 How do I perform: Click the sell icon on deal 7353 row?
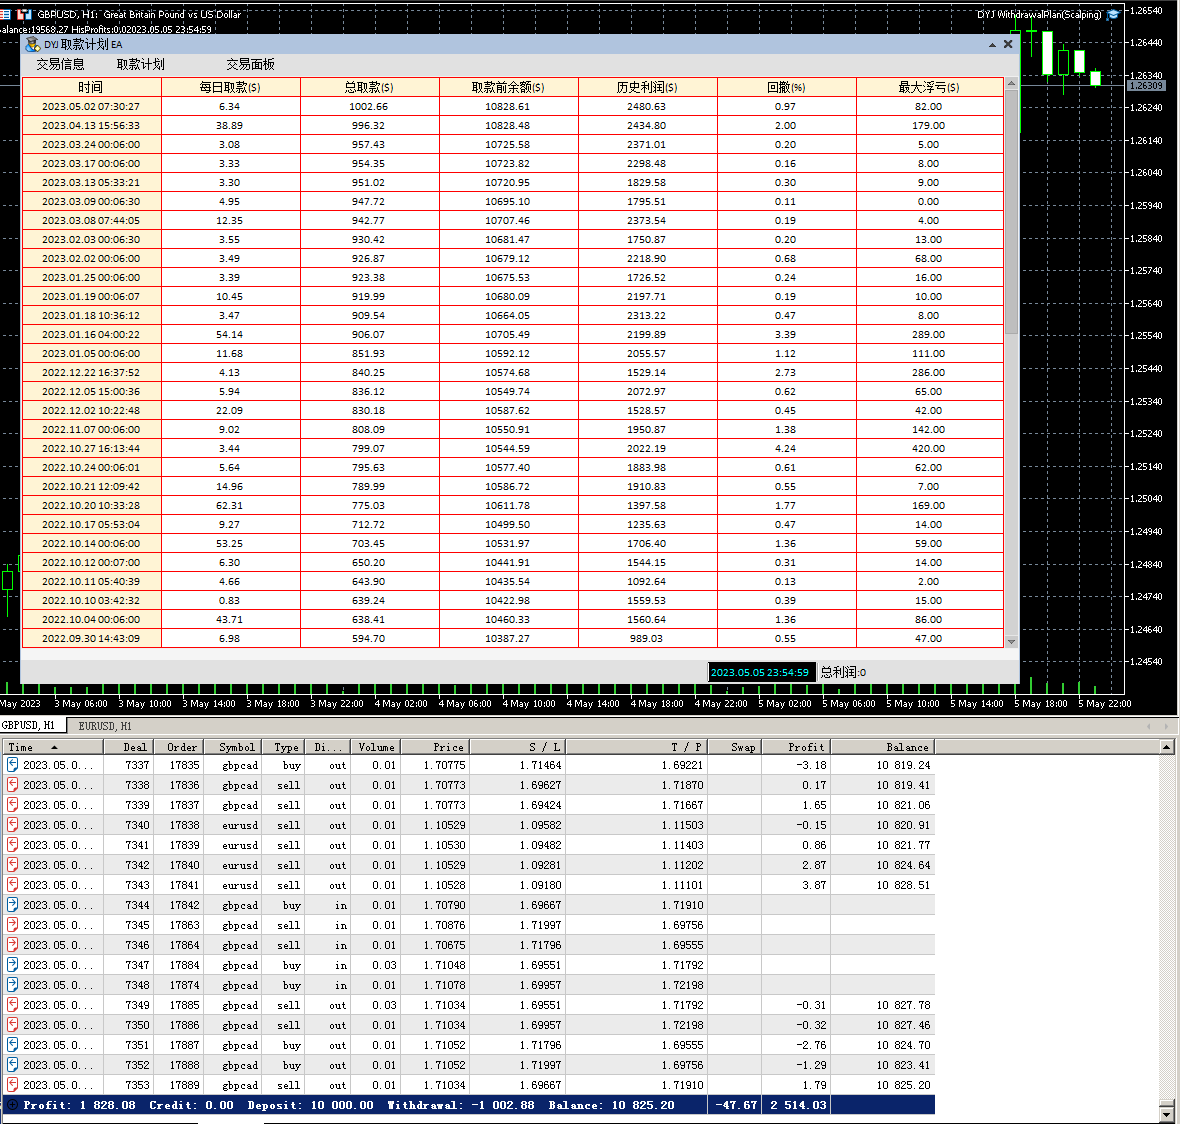(x=12, y=1085)
